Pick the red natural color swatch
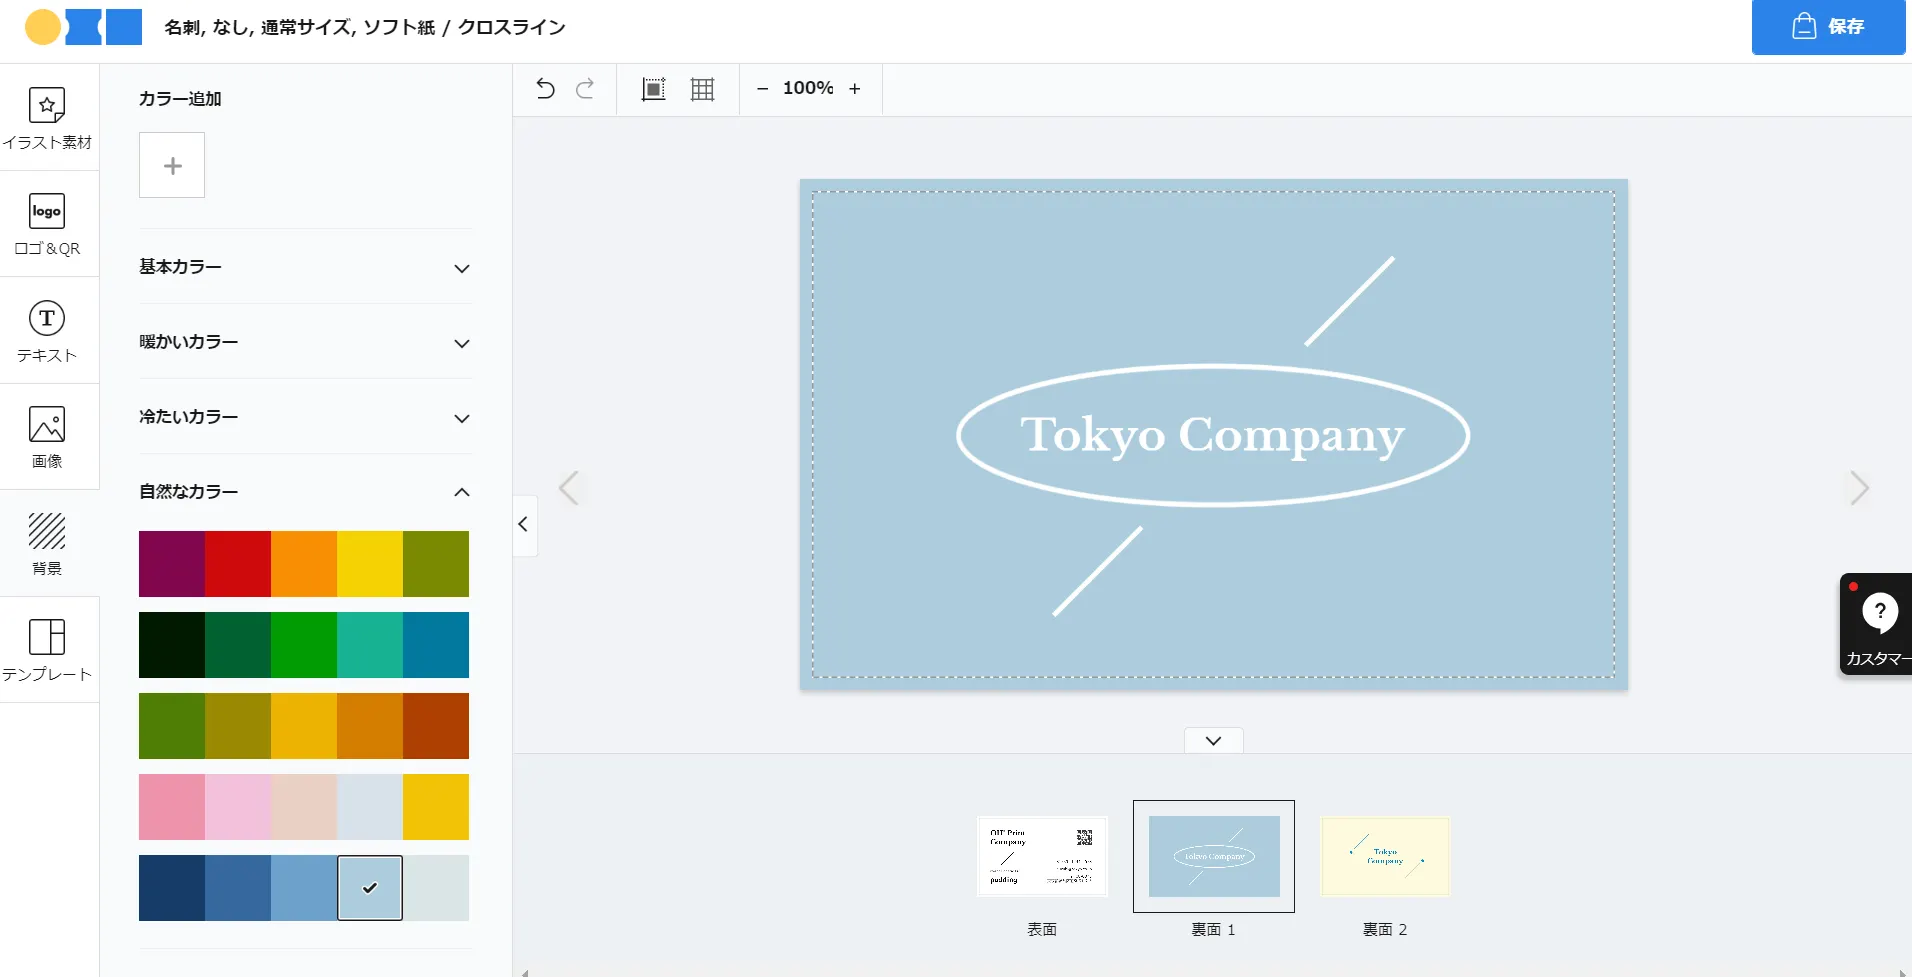 click(x=238, y=564)
